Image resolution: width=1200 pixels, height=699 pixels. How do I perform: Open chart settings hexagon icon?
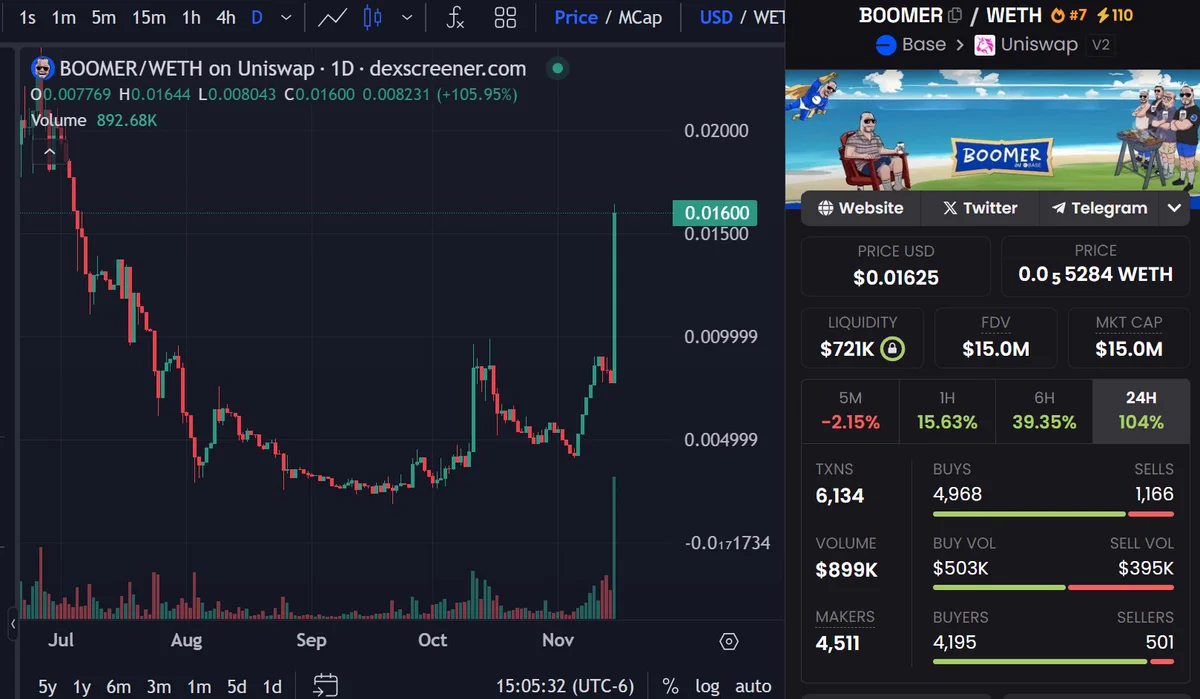729,641
